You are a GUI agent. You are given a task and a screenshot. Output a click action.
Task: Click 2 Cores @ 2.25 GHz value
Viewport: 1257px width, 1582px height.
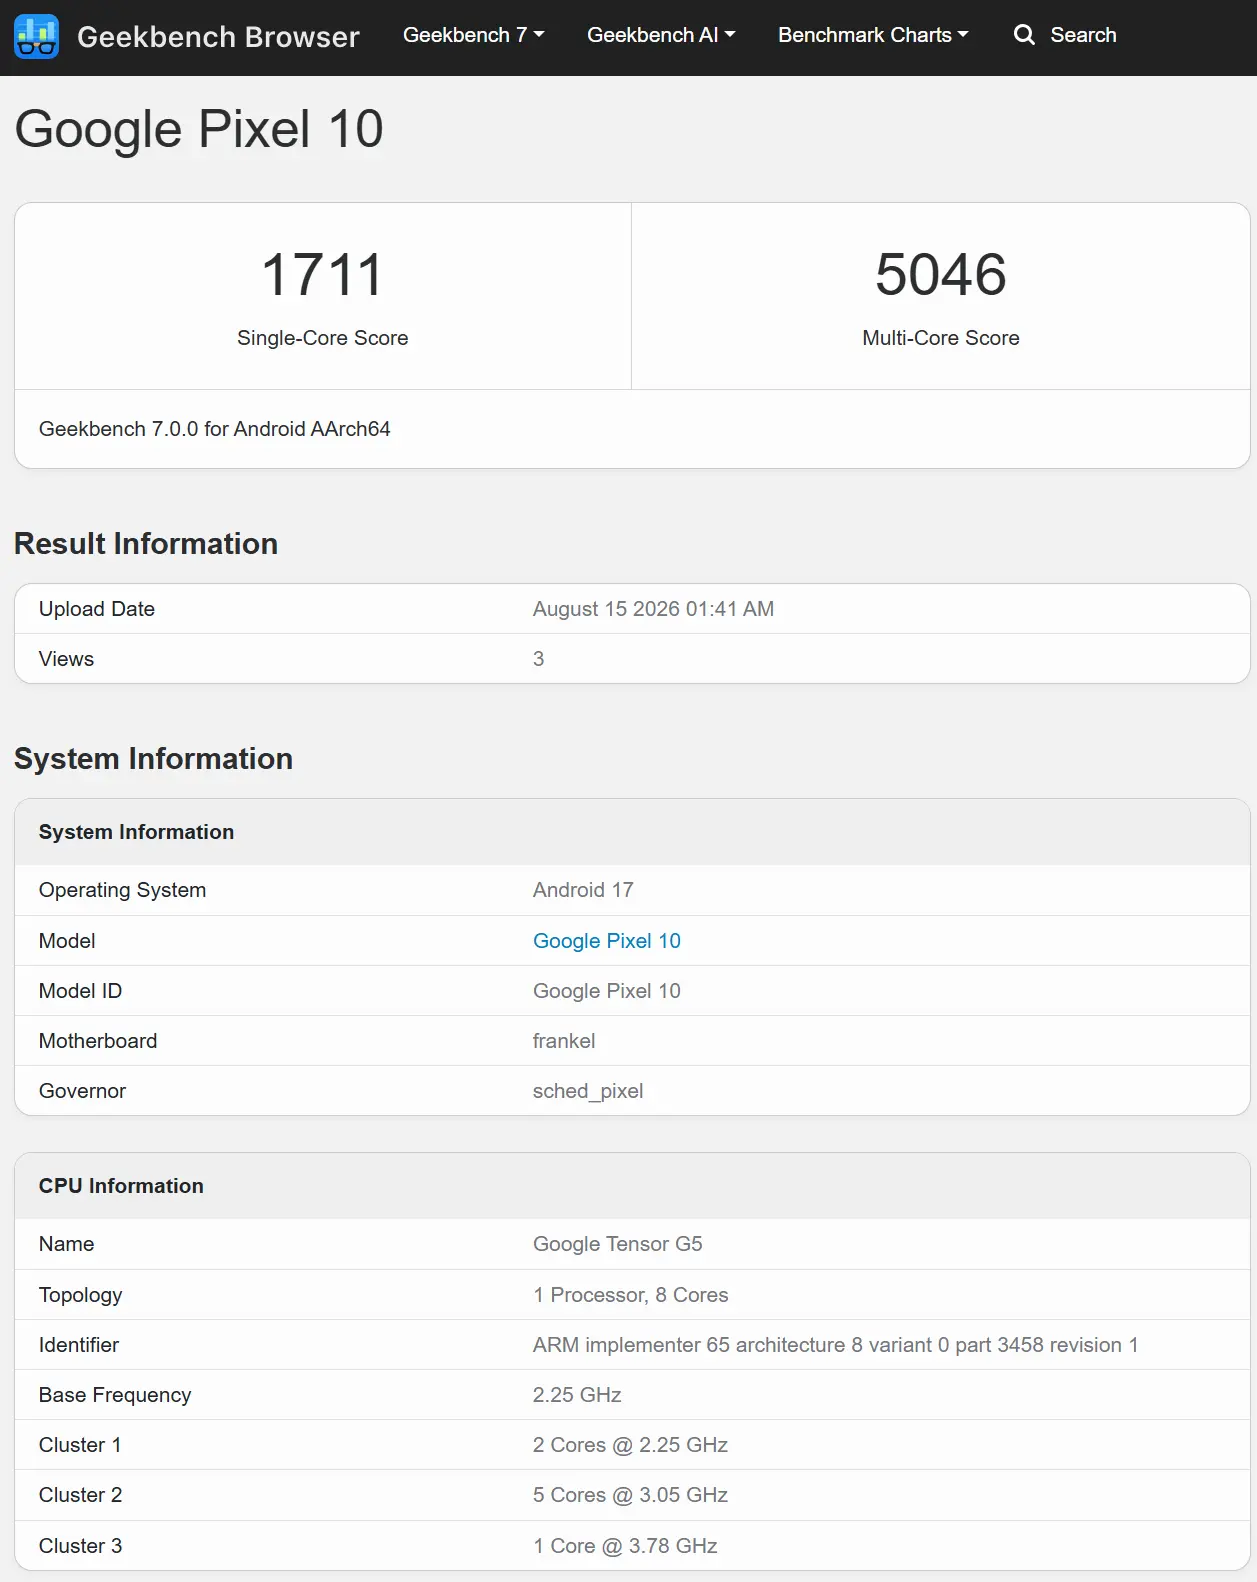pyautogui.click(x=630, y=1445)
